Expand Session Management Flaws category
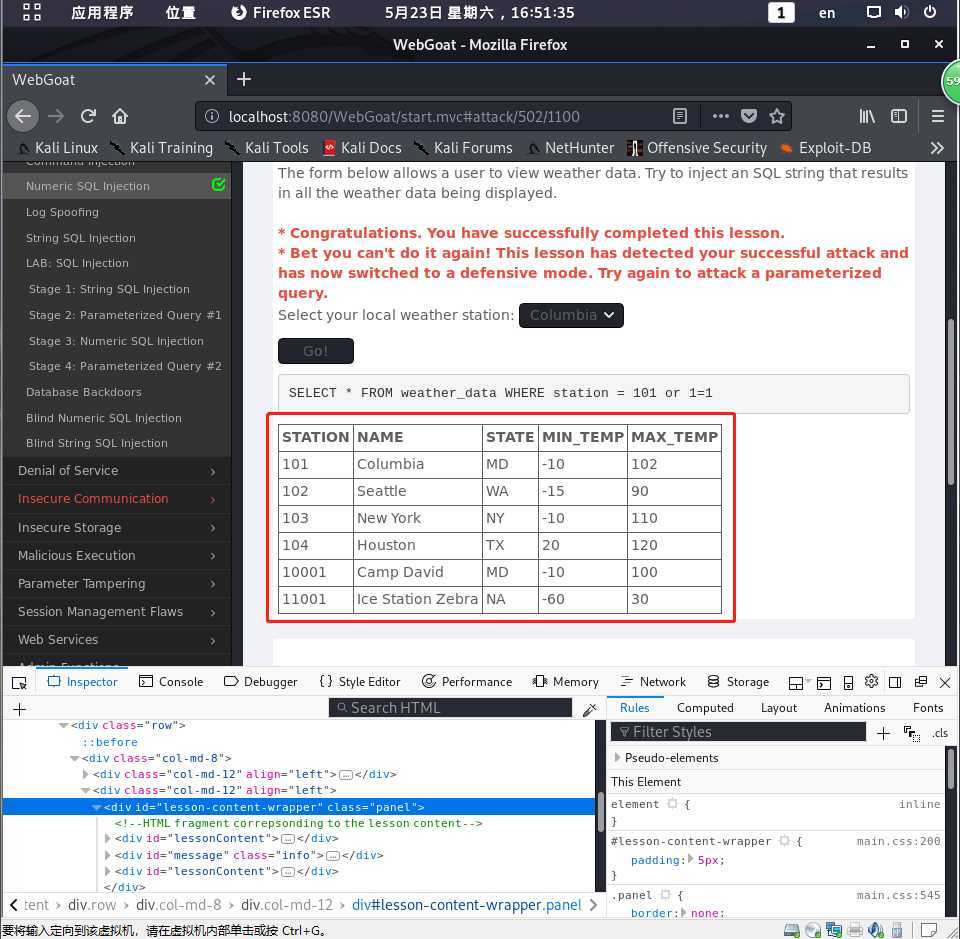This screenshot has width=960, height=939. click(x=116, y=612)
